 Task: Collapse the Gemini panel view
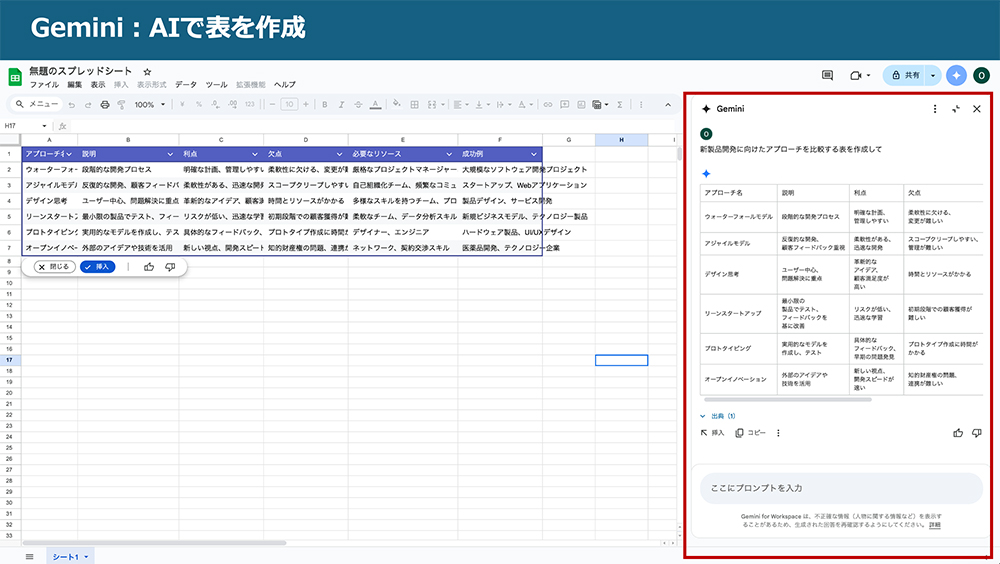(x=955, y=109)
